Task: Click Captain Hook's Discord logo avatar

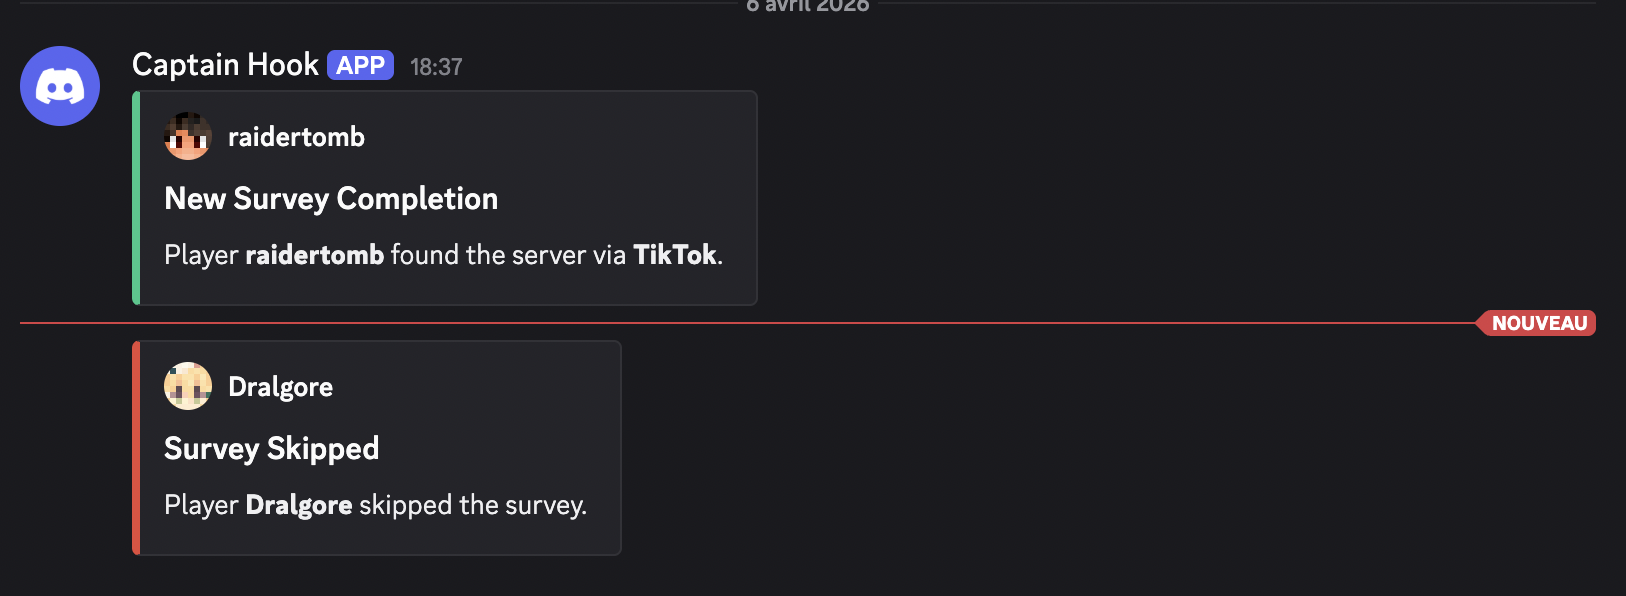Action: click(x=60, y=86)
